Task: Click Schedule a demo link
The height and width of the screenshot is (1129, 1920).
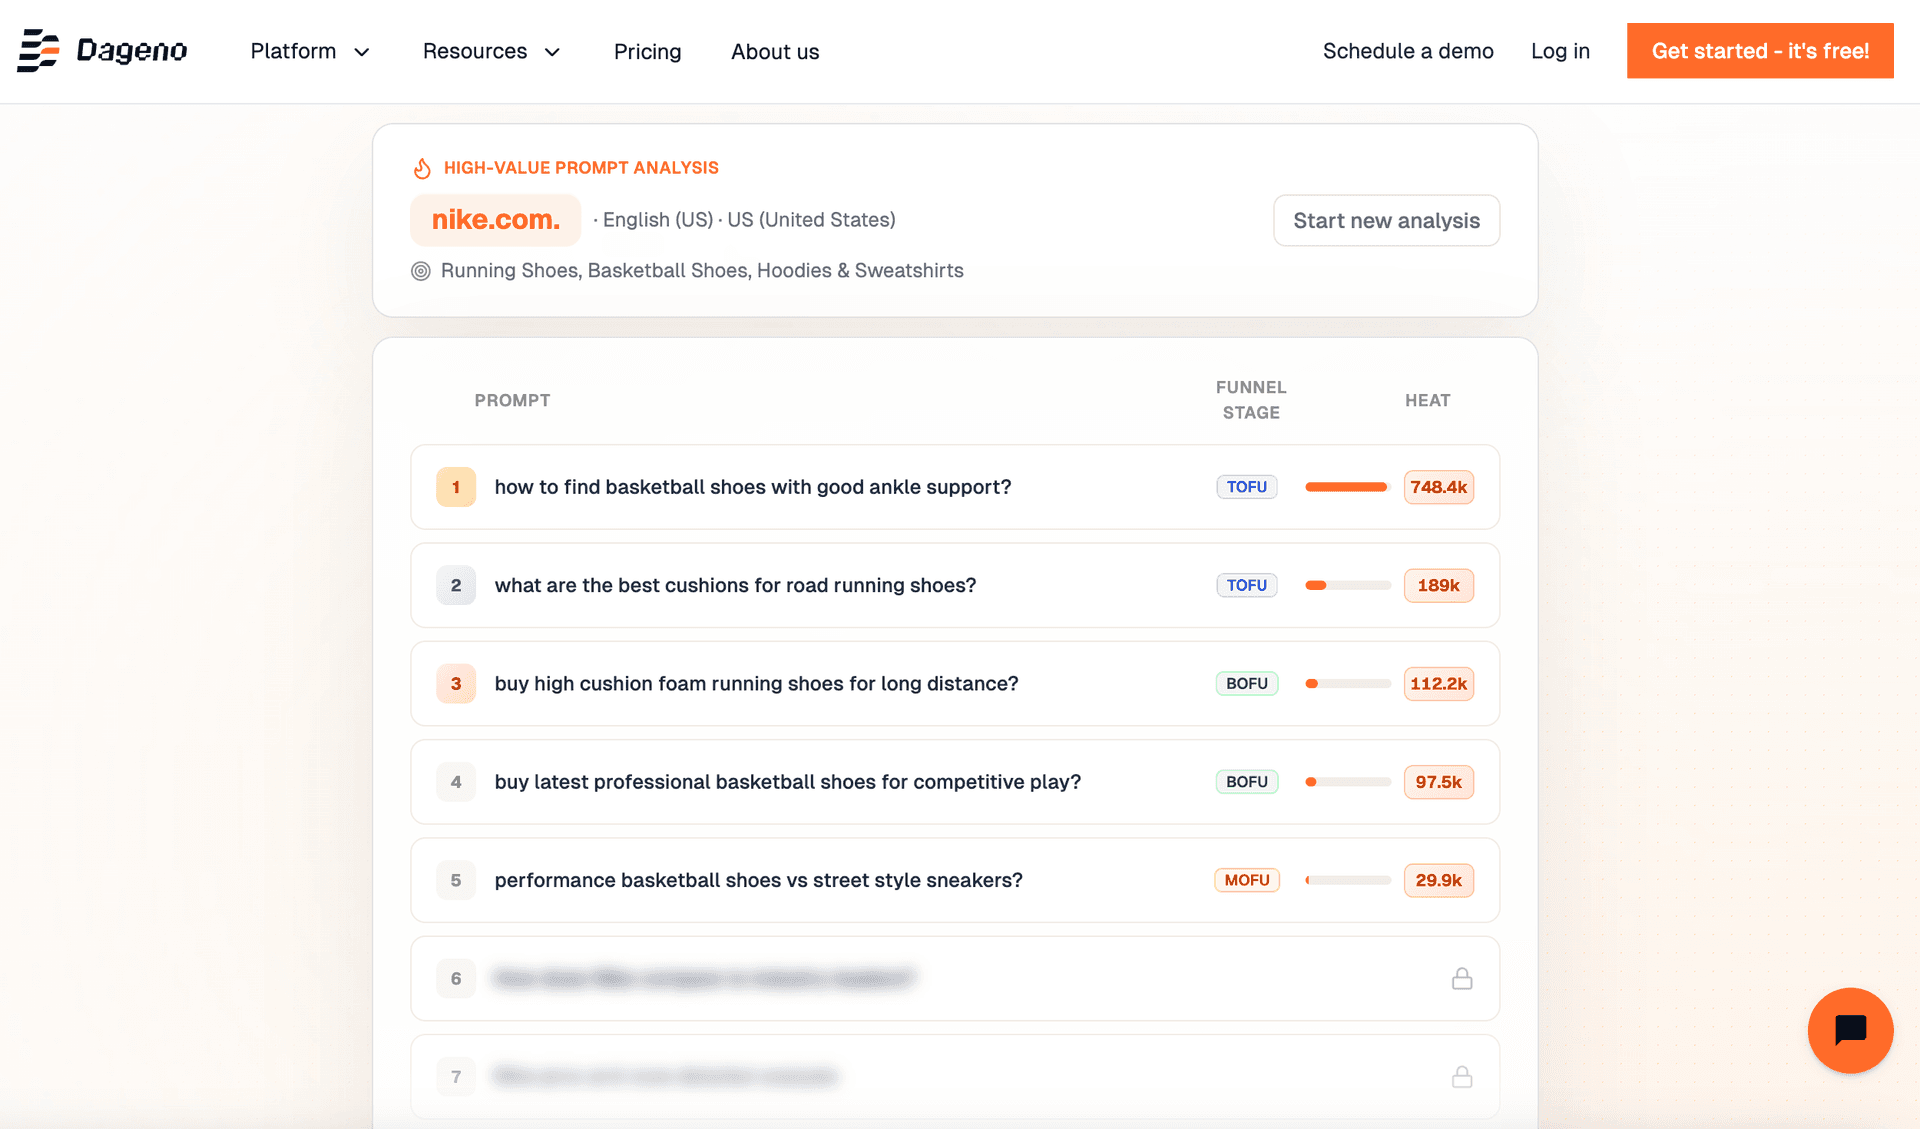Action: pyautogui.click(x=1408, y=51)
